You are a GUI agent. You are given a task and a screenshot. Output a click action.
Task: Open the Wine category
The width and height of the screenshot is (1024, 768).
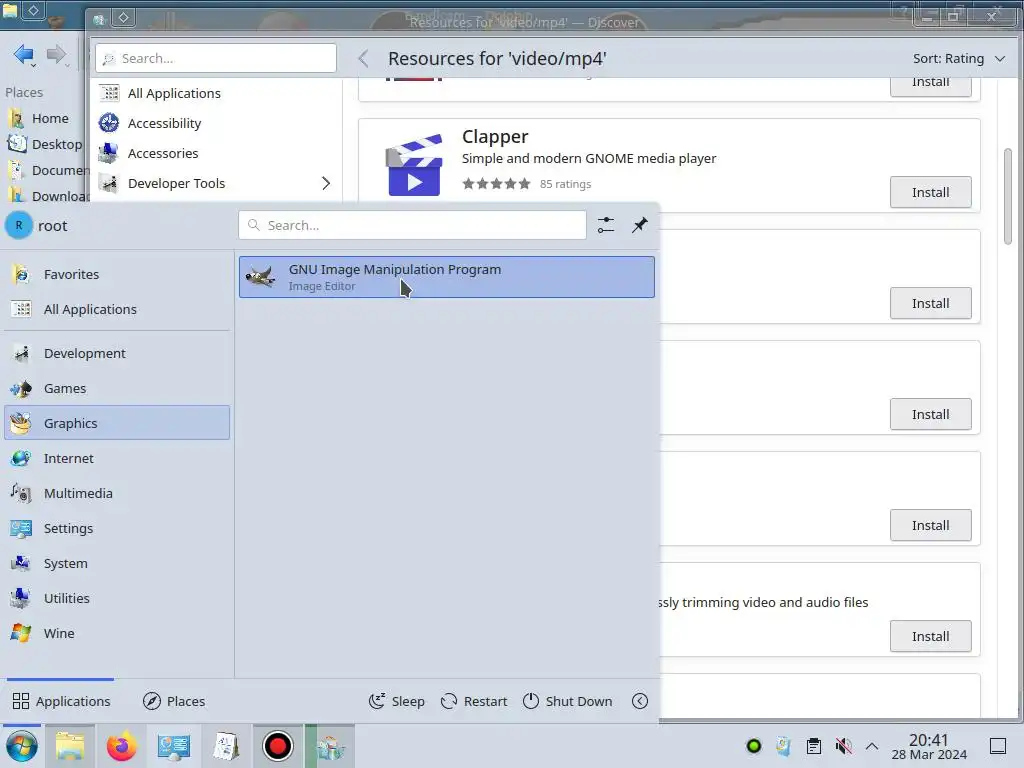tap(117, 633)
